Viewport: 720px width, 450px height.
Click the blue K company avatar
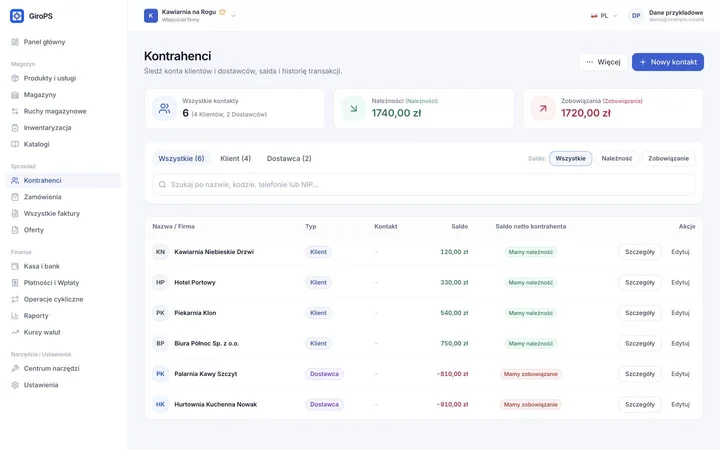point(151,16)
